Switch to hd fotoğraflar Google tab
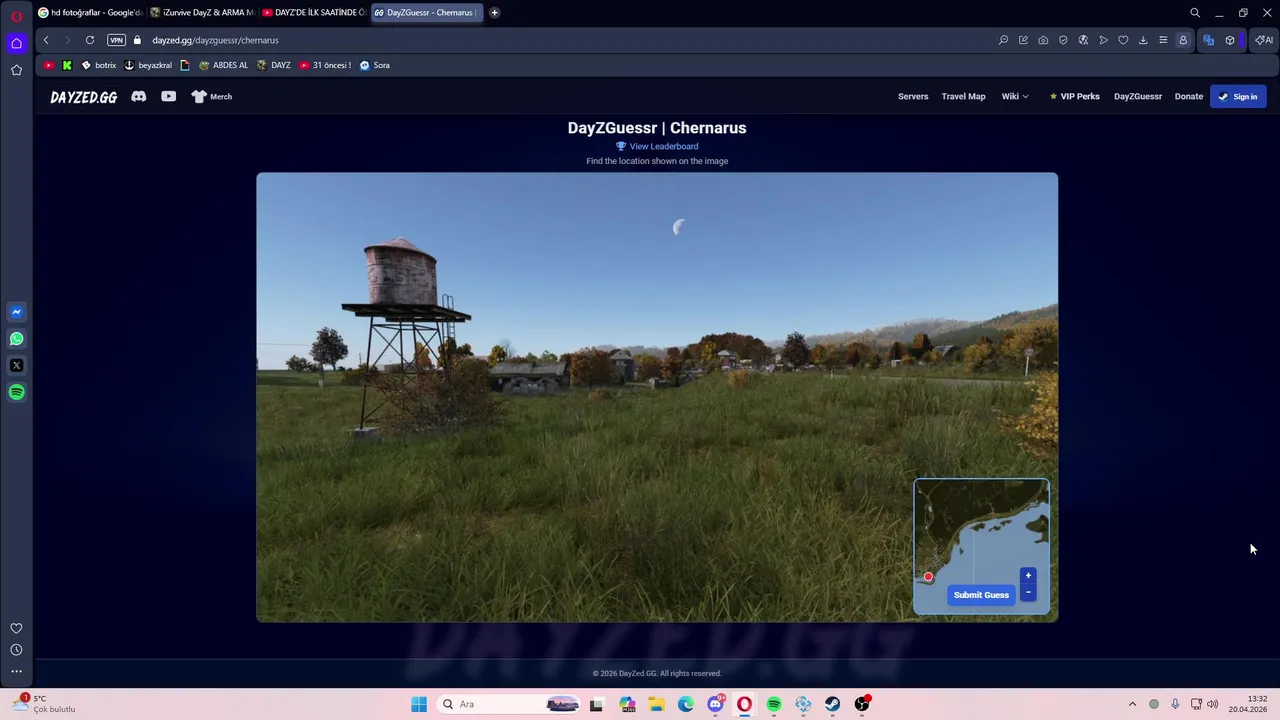This screenshot has height=720, width=1280. pyautogui.click(x=90, y=13)
